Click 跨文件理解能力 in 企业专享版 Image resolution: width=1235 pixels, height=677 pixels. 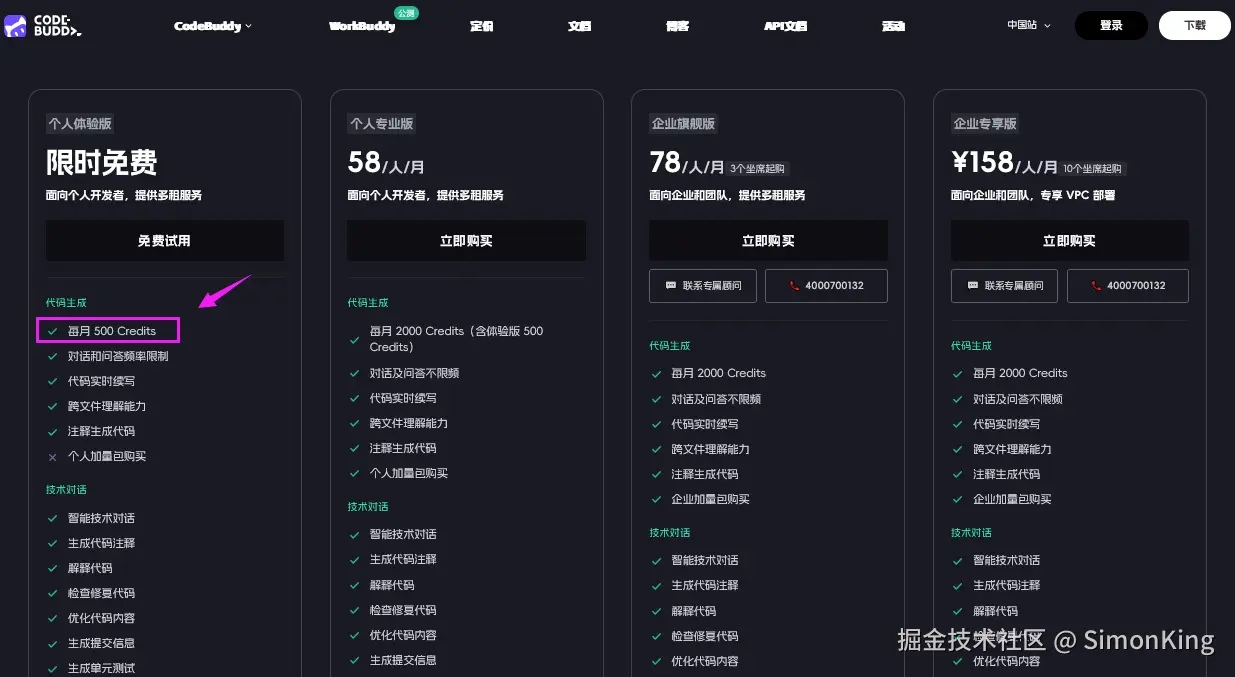(1012, 449)
